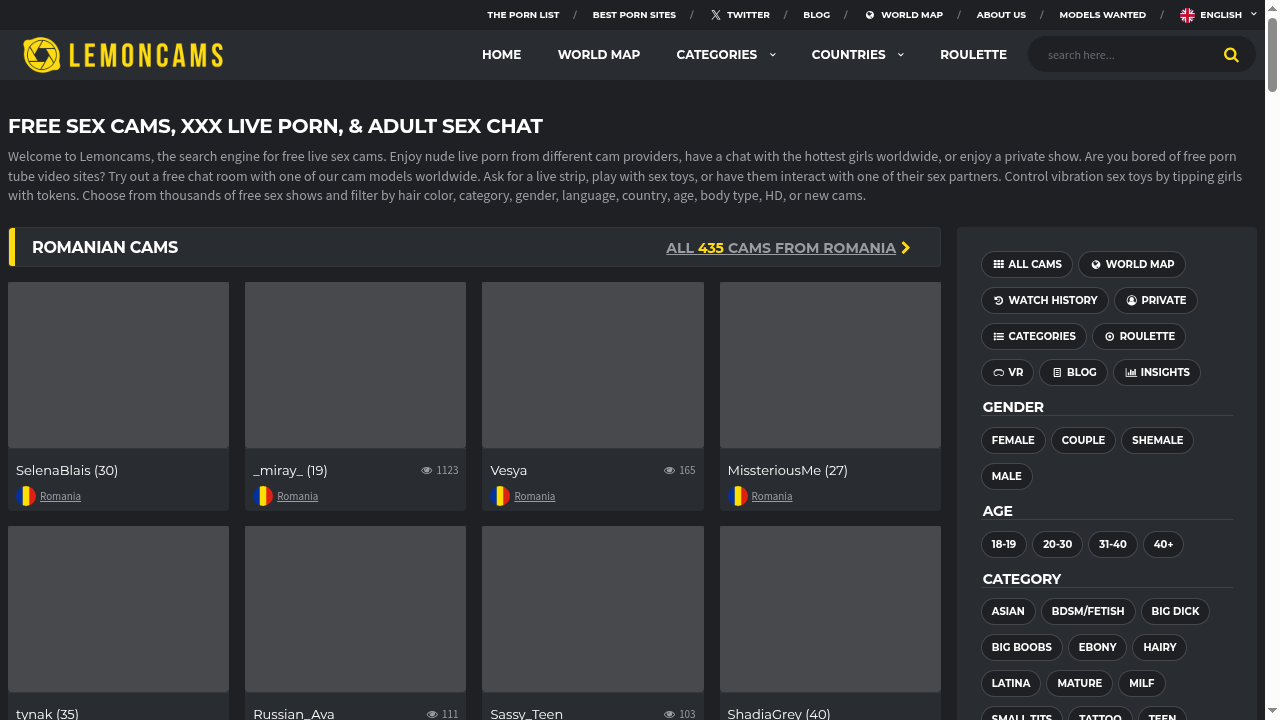
Task: Open the English language selector
Action: [1218, 15]
